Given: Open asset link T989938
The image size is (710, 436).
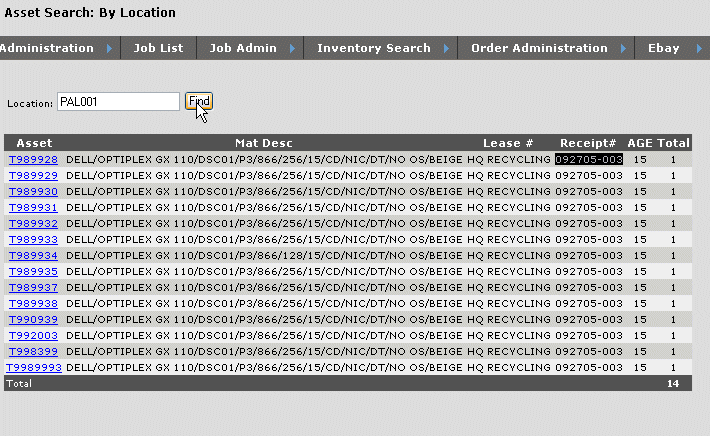Looking at the screenshot, I should tap(34, 303).
